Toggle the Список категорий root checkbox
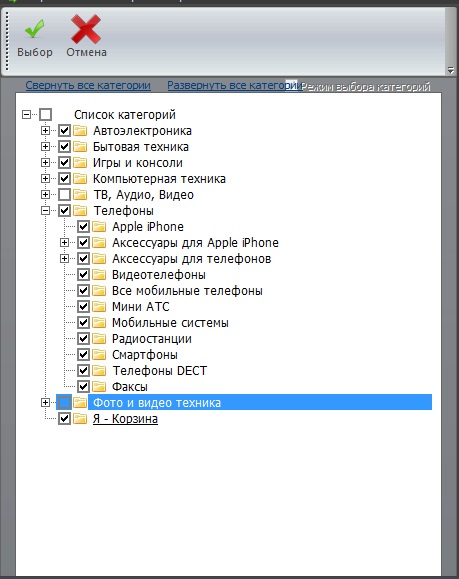 tap(45, 114)
